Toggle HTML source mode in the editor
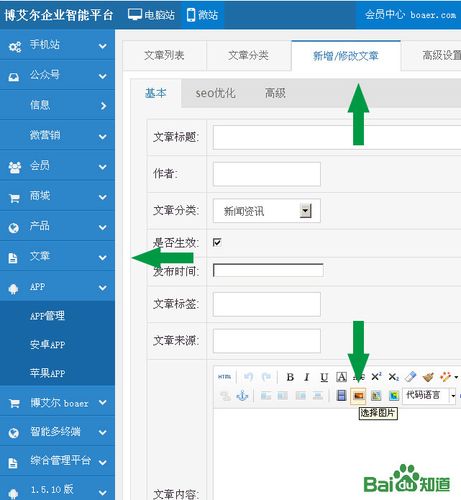 224,377
